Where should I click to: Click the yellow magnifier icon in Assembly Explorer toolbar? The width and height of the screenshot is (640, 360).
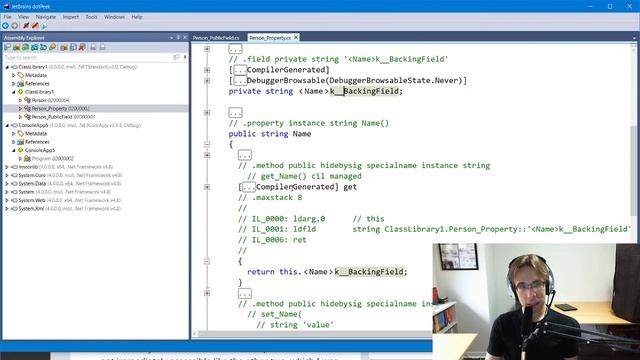[53, 47]
